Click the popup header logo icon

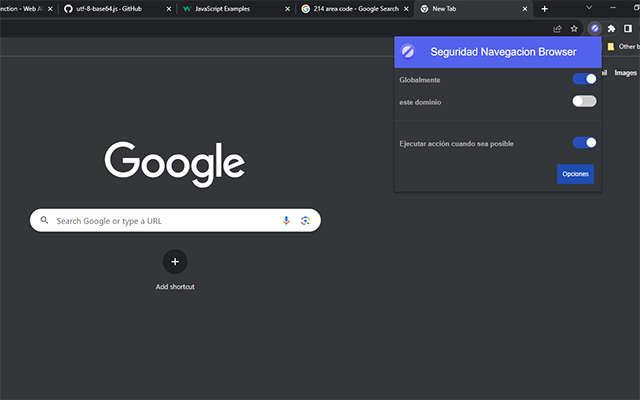(407, 52)
